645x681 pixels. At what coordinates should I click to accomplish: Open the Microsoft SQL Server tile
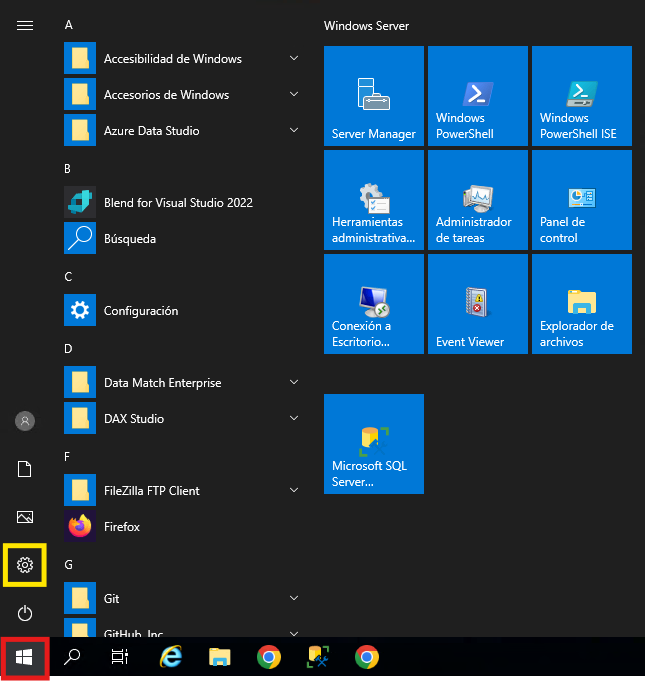(374, 444)
